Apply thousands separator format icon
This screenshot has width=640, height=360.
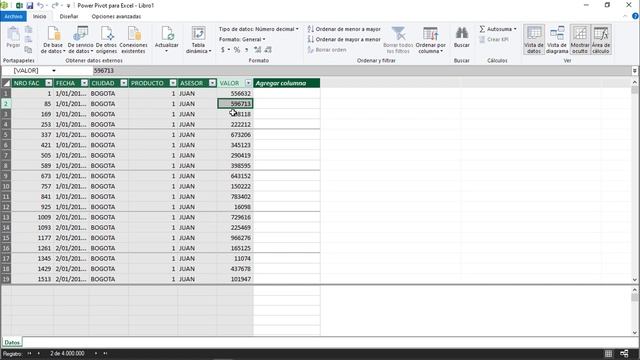247,50
